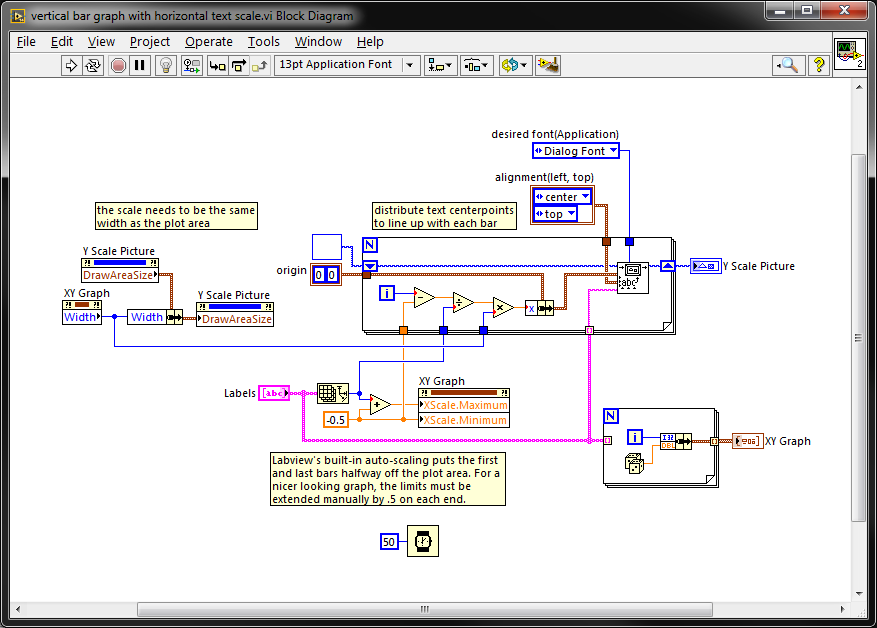Click scroll up arrow

(859, 87)
